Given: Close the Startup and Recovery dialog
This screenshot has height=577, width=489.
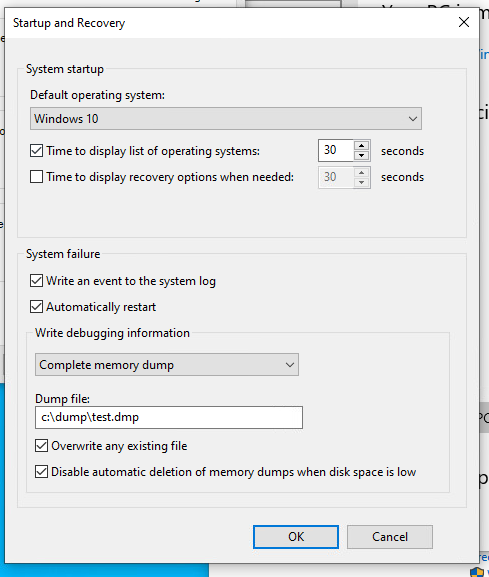Looking at the screenshot, I should click(x=464, y=22).
